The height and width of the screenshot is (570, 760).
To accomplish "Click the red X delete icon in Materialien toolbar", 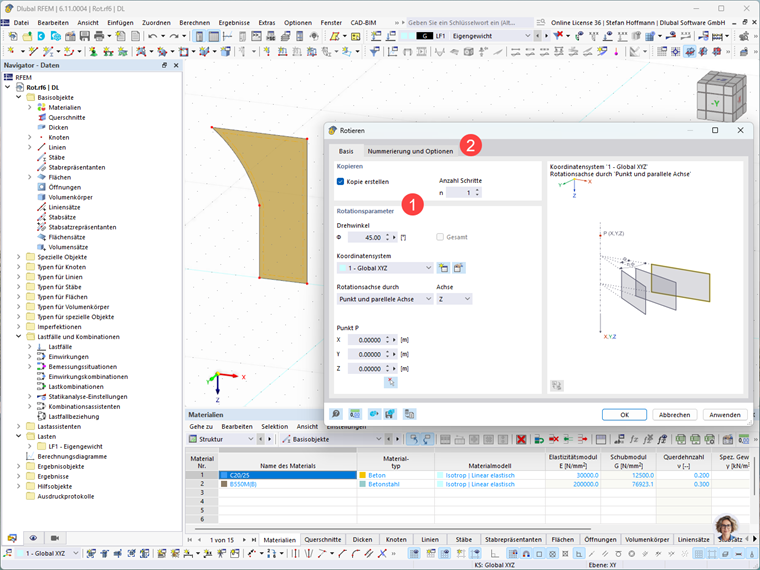I will 521,439.
